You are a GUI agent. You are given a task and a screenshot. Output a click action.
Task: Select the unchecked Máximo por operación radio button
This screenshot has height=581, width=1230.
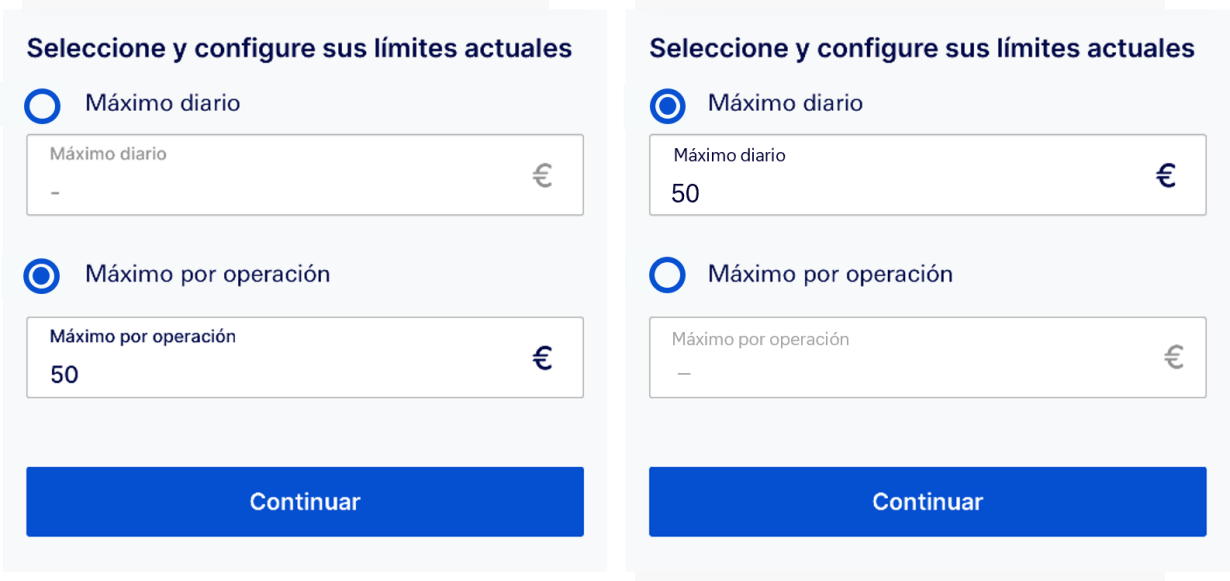point(667,275)
